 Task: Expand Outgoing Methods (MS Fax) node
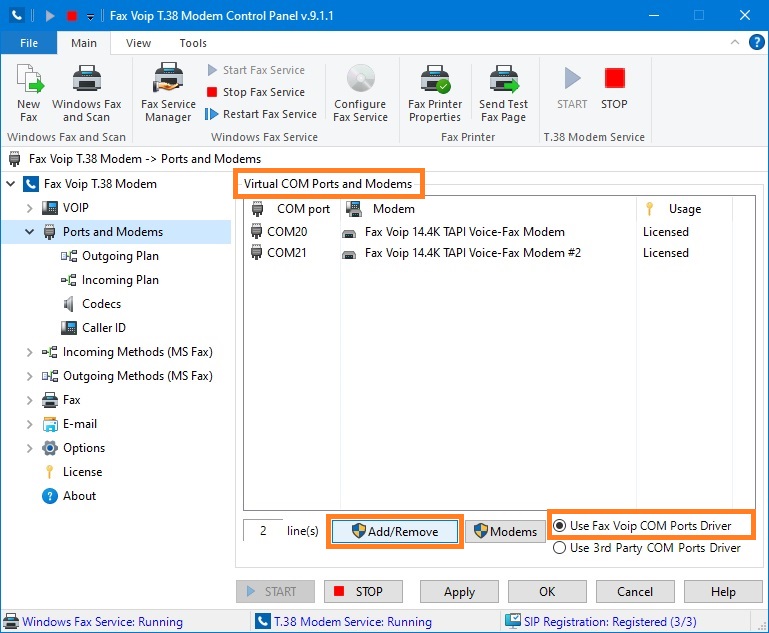coord(29,376)
